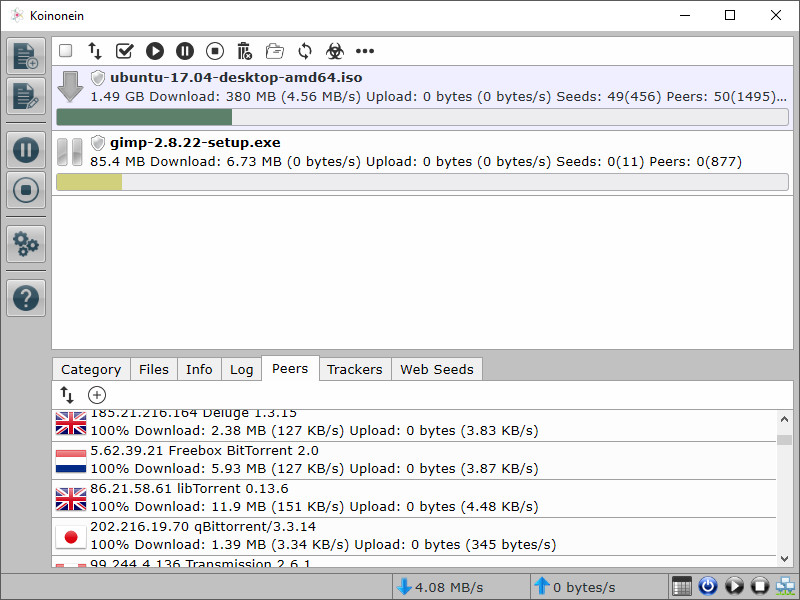Switch to the Category tab

tap(91, 369)
